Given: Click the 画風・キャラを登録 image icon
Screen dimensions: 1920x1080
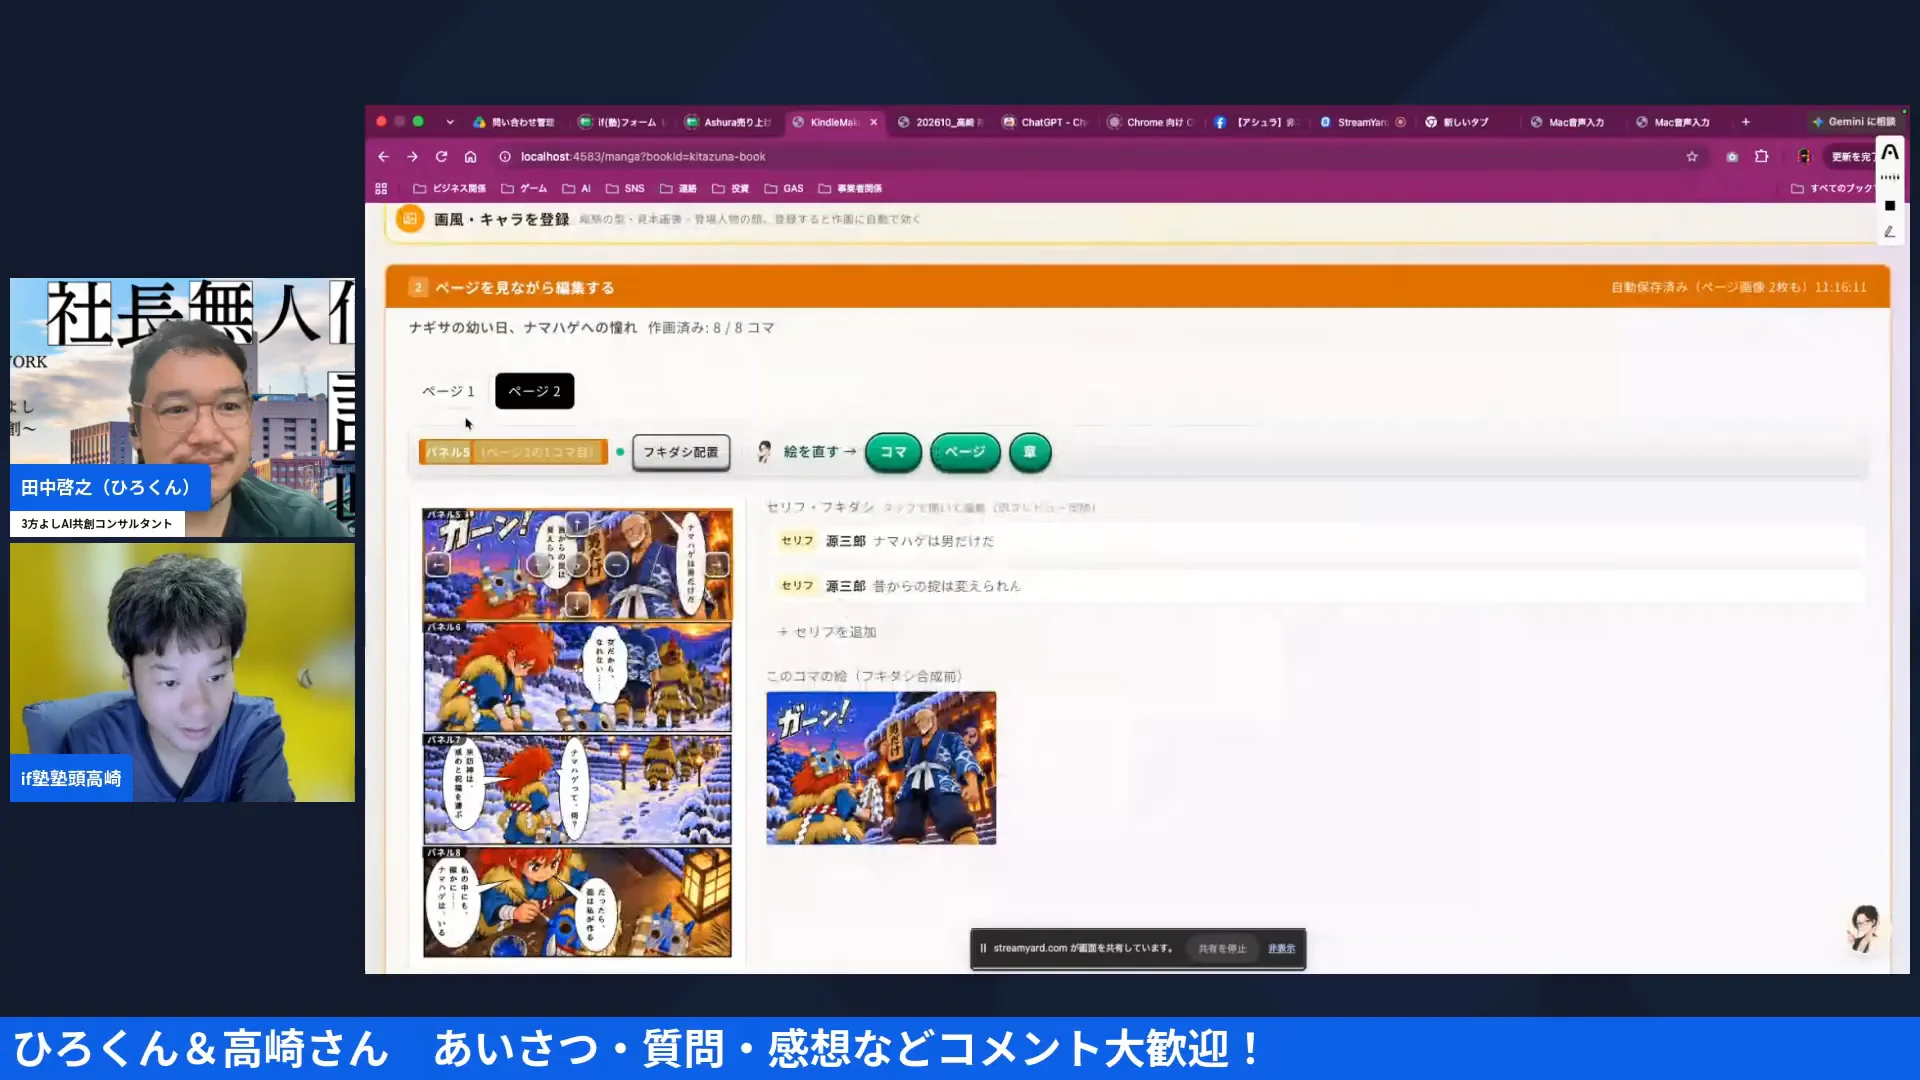Looking at the screenshot, I should [x=410, y=218].
